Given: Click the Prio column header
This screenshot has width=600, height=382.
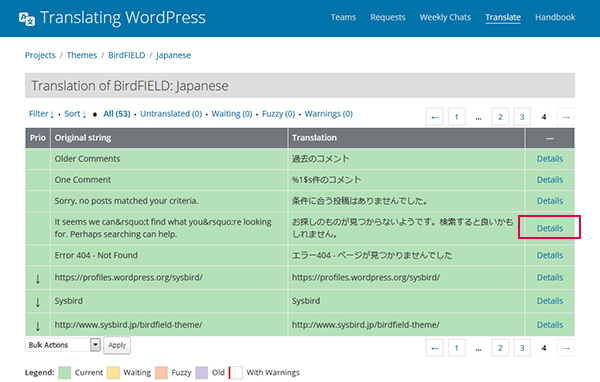Looking at the screenshot, I should 38,138.
